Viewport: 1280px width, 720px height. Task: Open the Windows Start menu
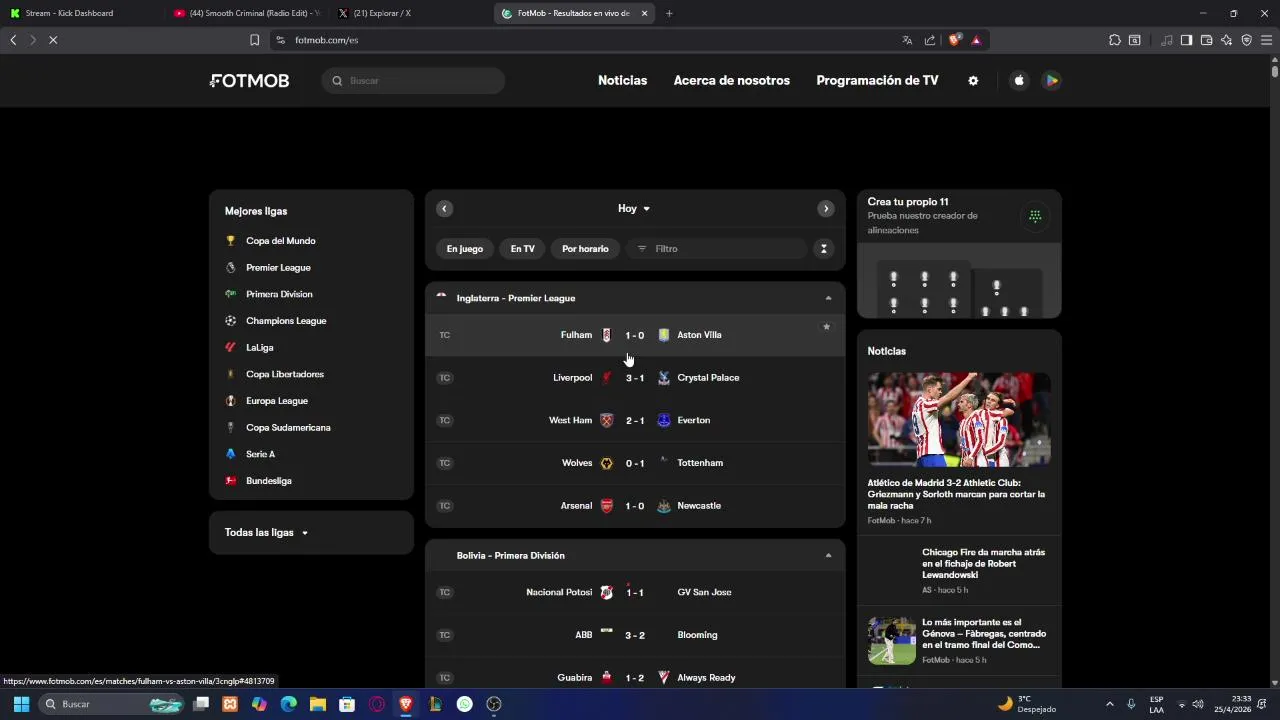click(x=21, y=704)
